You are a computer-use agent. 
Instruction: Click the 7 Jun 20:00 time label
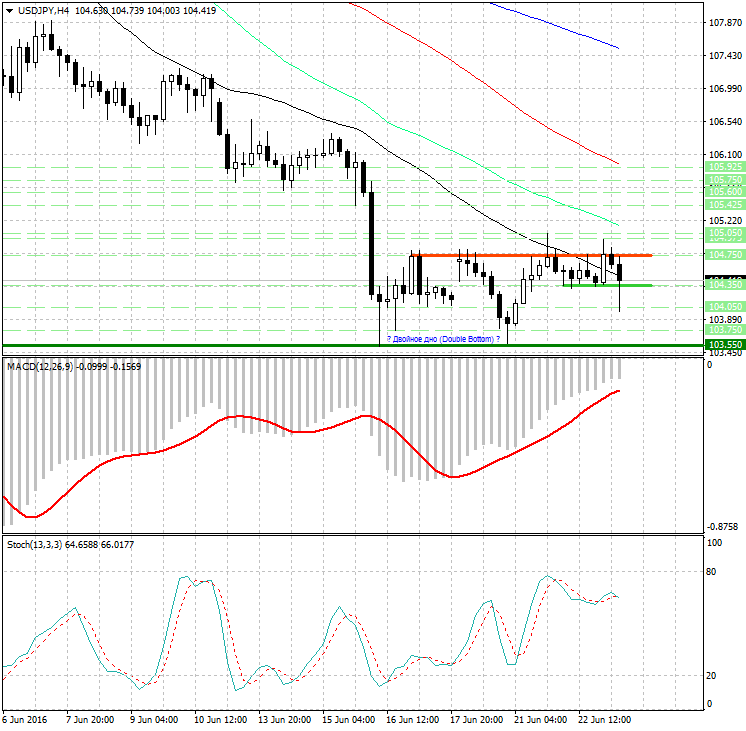tap(90, 719)
